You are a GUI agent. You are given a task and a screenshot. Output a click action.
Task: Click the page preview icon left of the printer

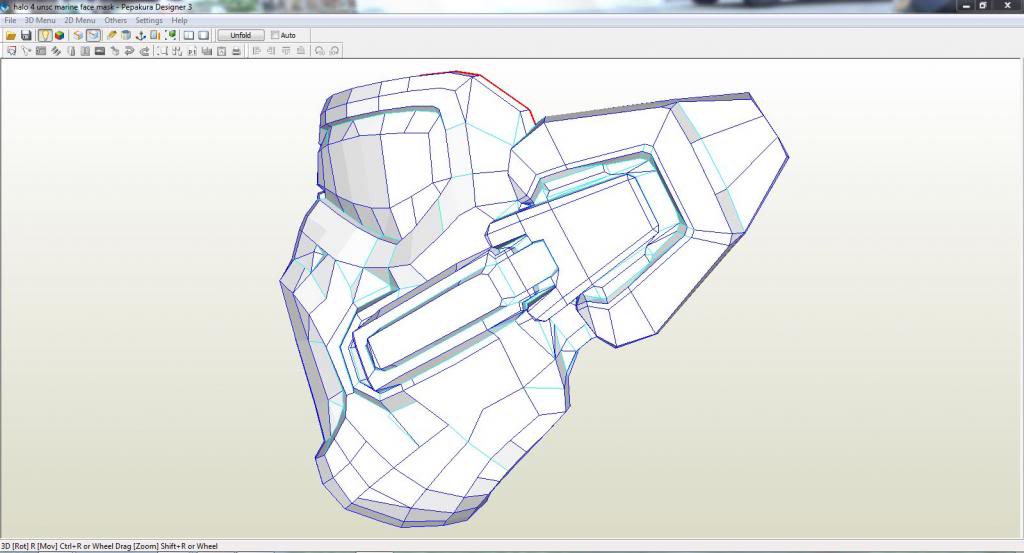(221, 51)
